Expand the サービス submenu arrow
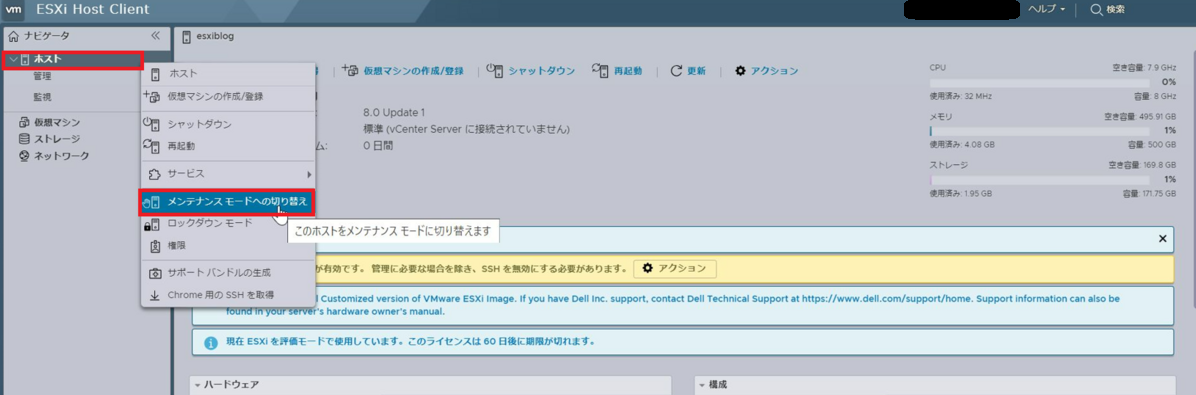Image resolution: width=1196 pixels, height=395 pixels. tap(309, 174)
